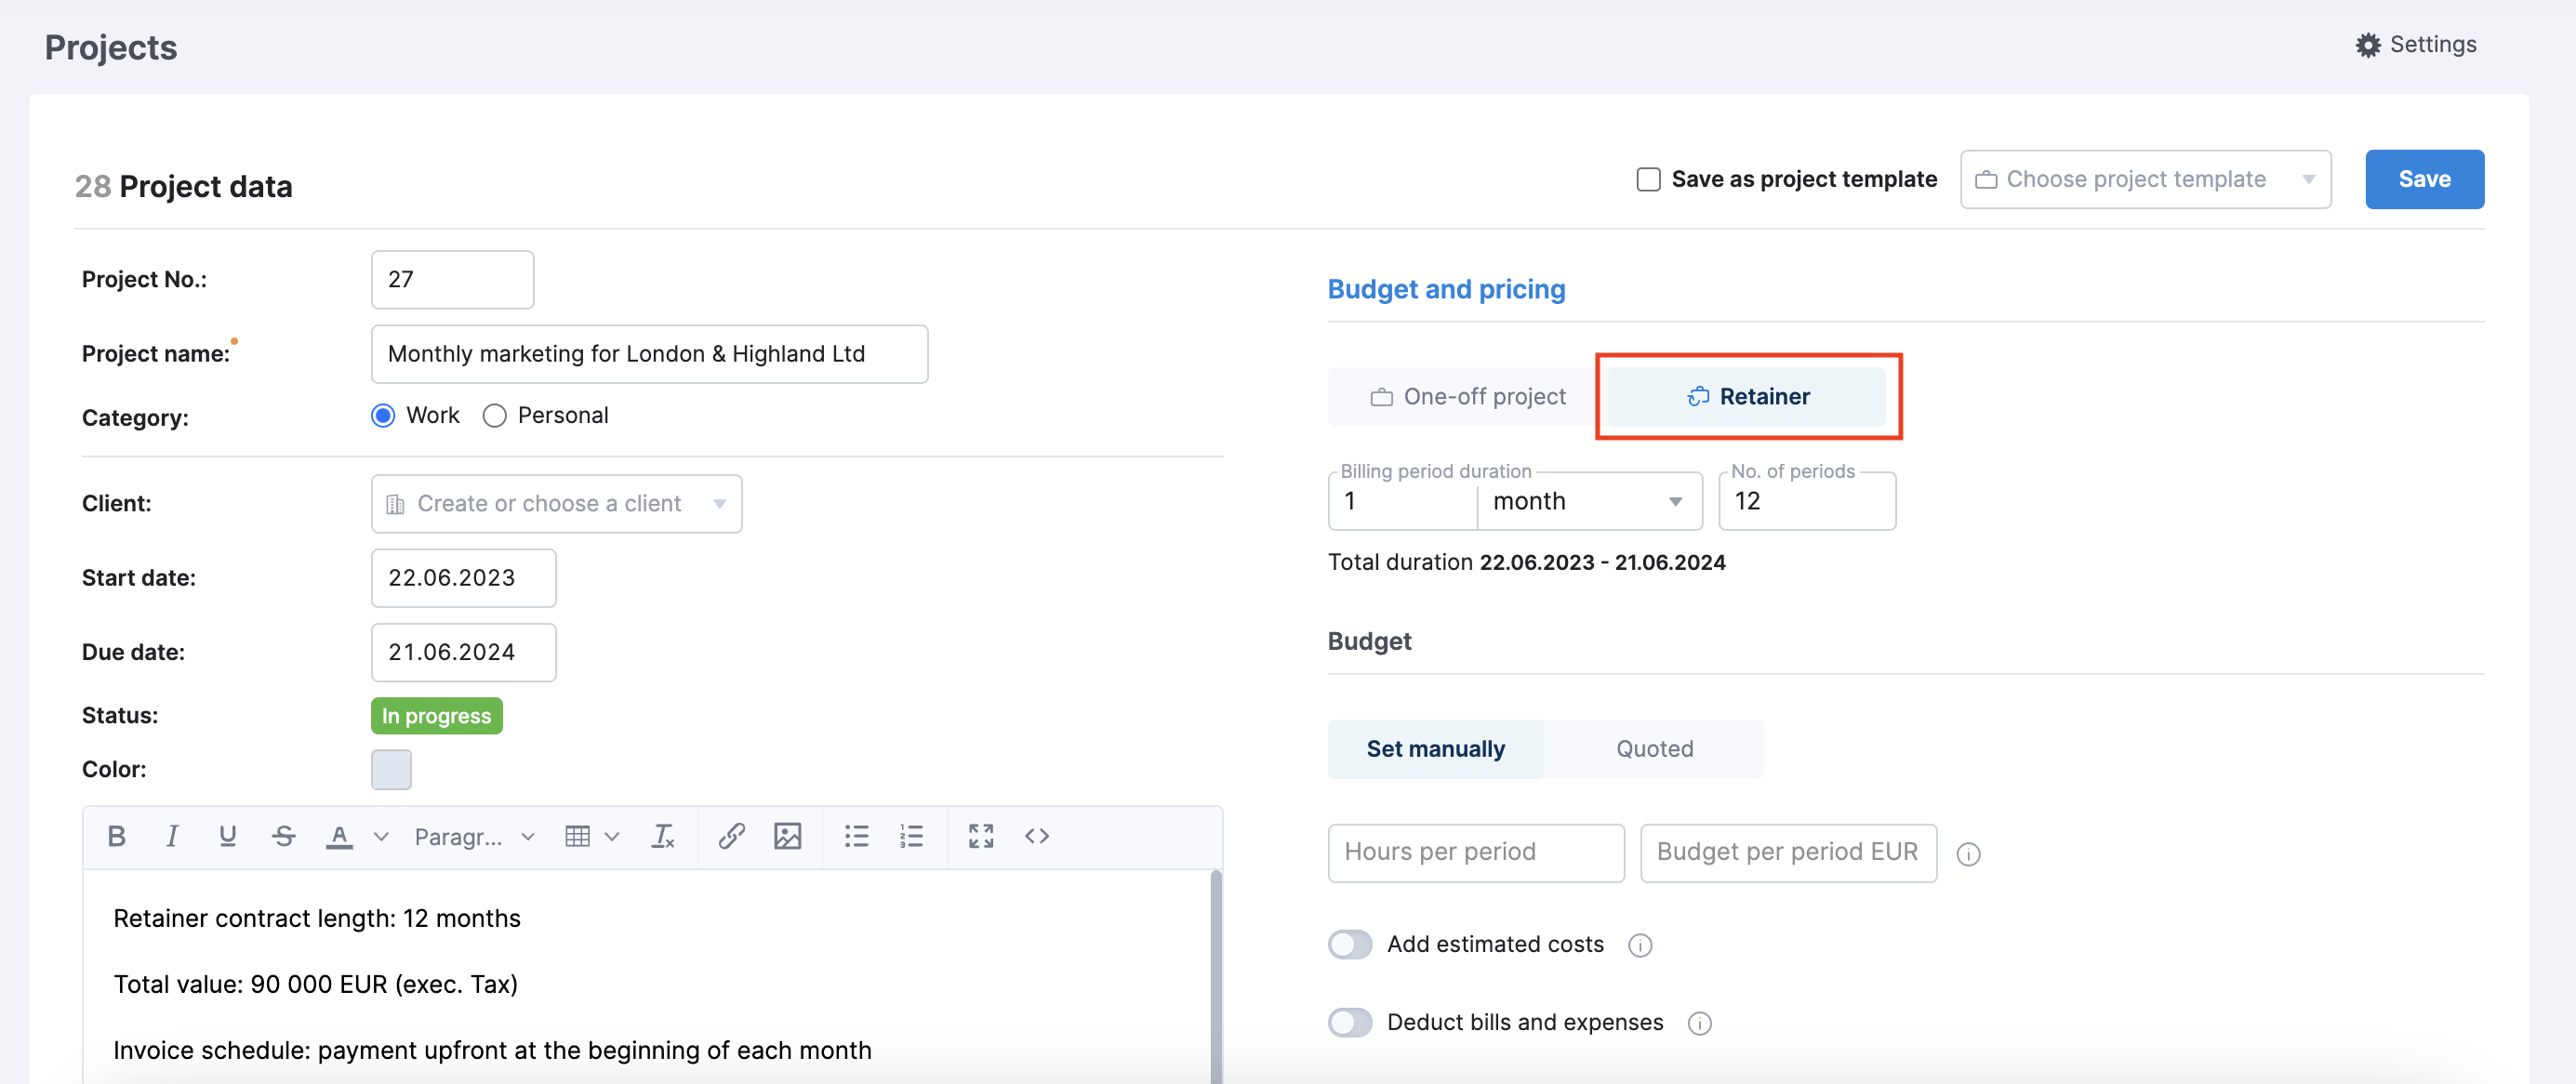
Task: Open the project color picker
Action: pyautogui.click(x=391, y=769)
